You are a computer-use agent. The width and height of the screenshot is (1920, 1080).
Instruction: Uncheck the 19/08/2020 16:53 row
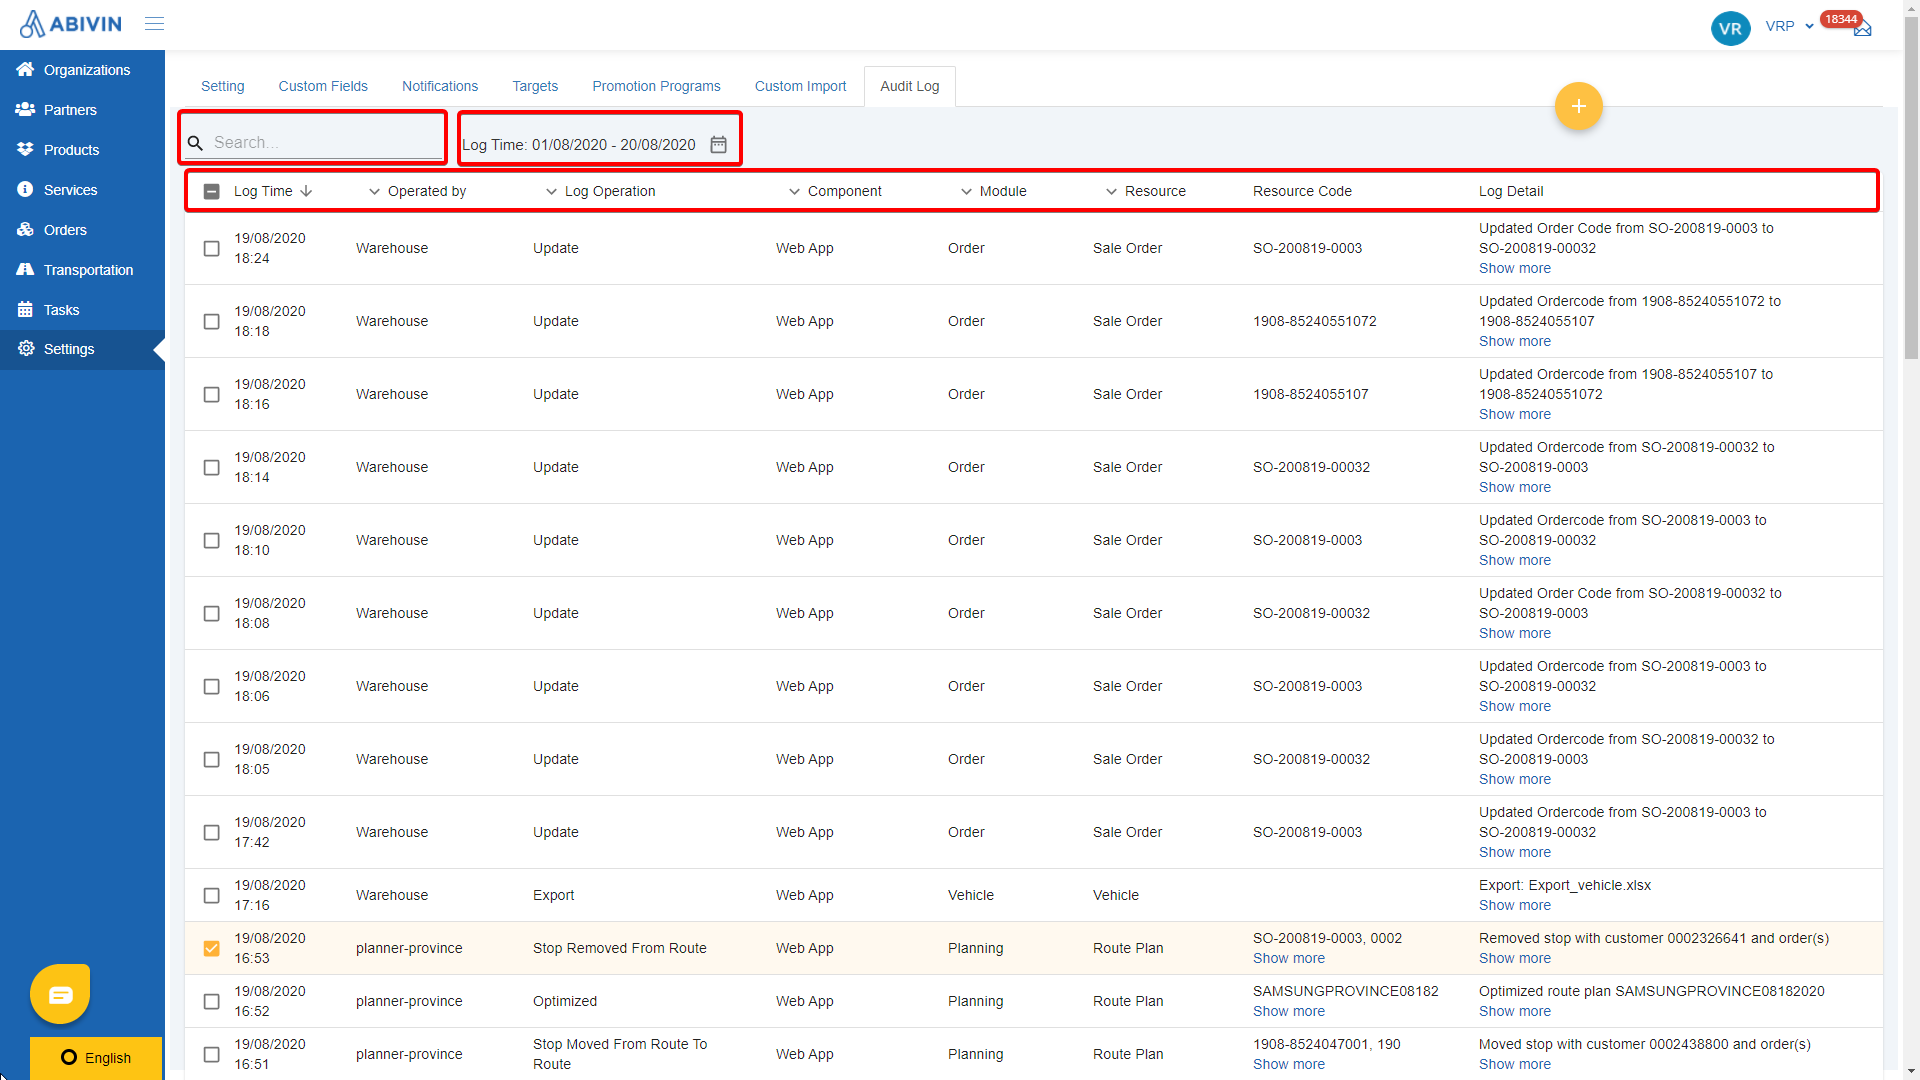[211, 948]
